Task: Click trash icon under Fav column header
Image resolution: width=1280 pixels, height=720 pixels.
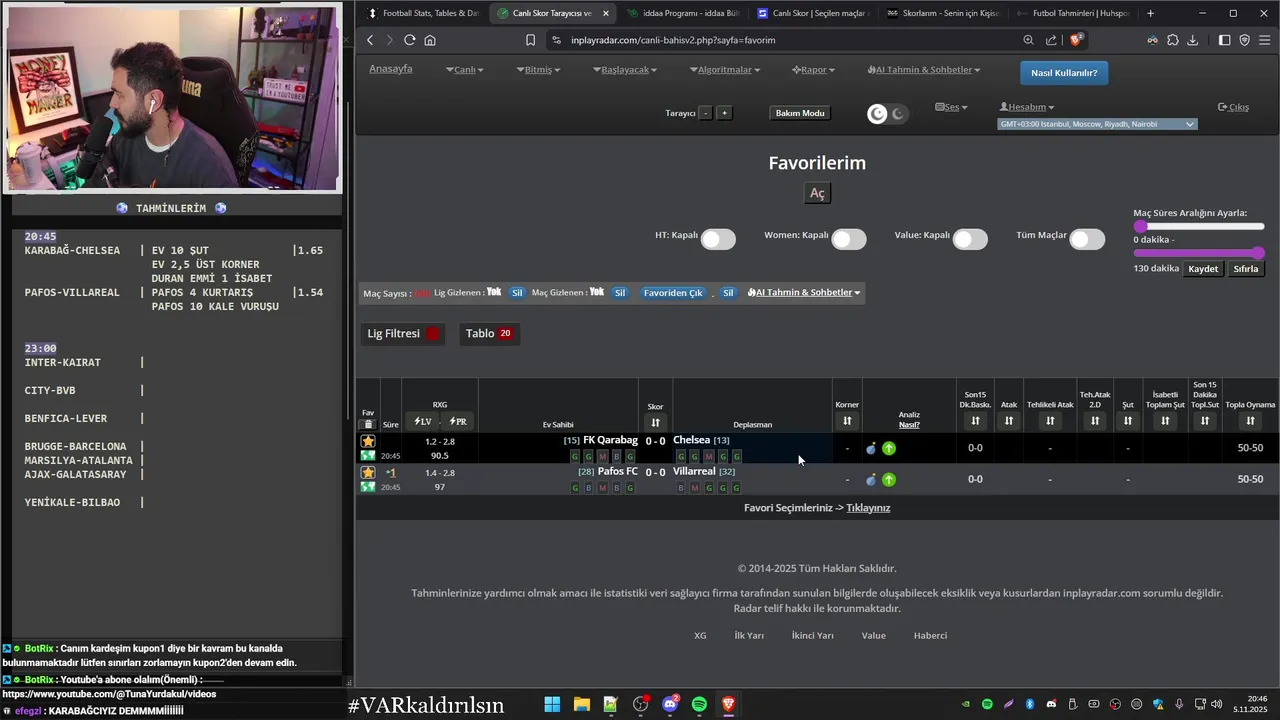Action: tap(368, 424)
